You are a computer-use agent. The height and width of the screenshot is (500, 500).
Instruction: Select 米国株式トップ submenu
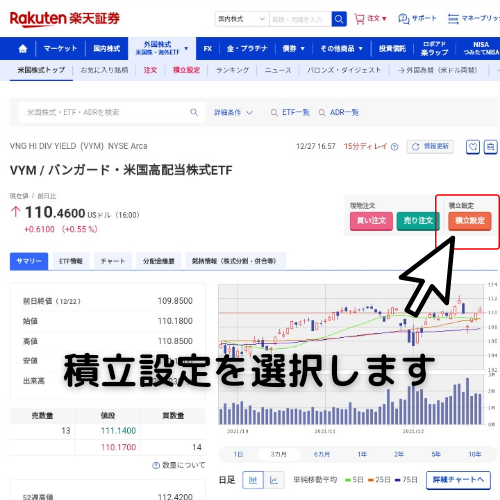pyautogui.click(x=41, y=70)
